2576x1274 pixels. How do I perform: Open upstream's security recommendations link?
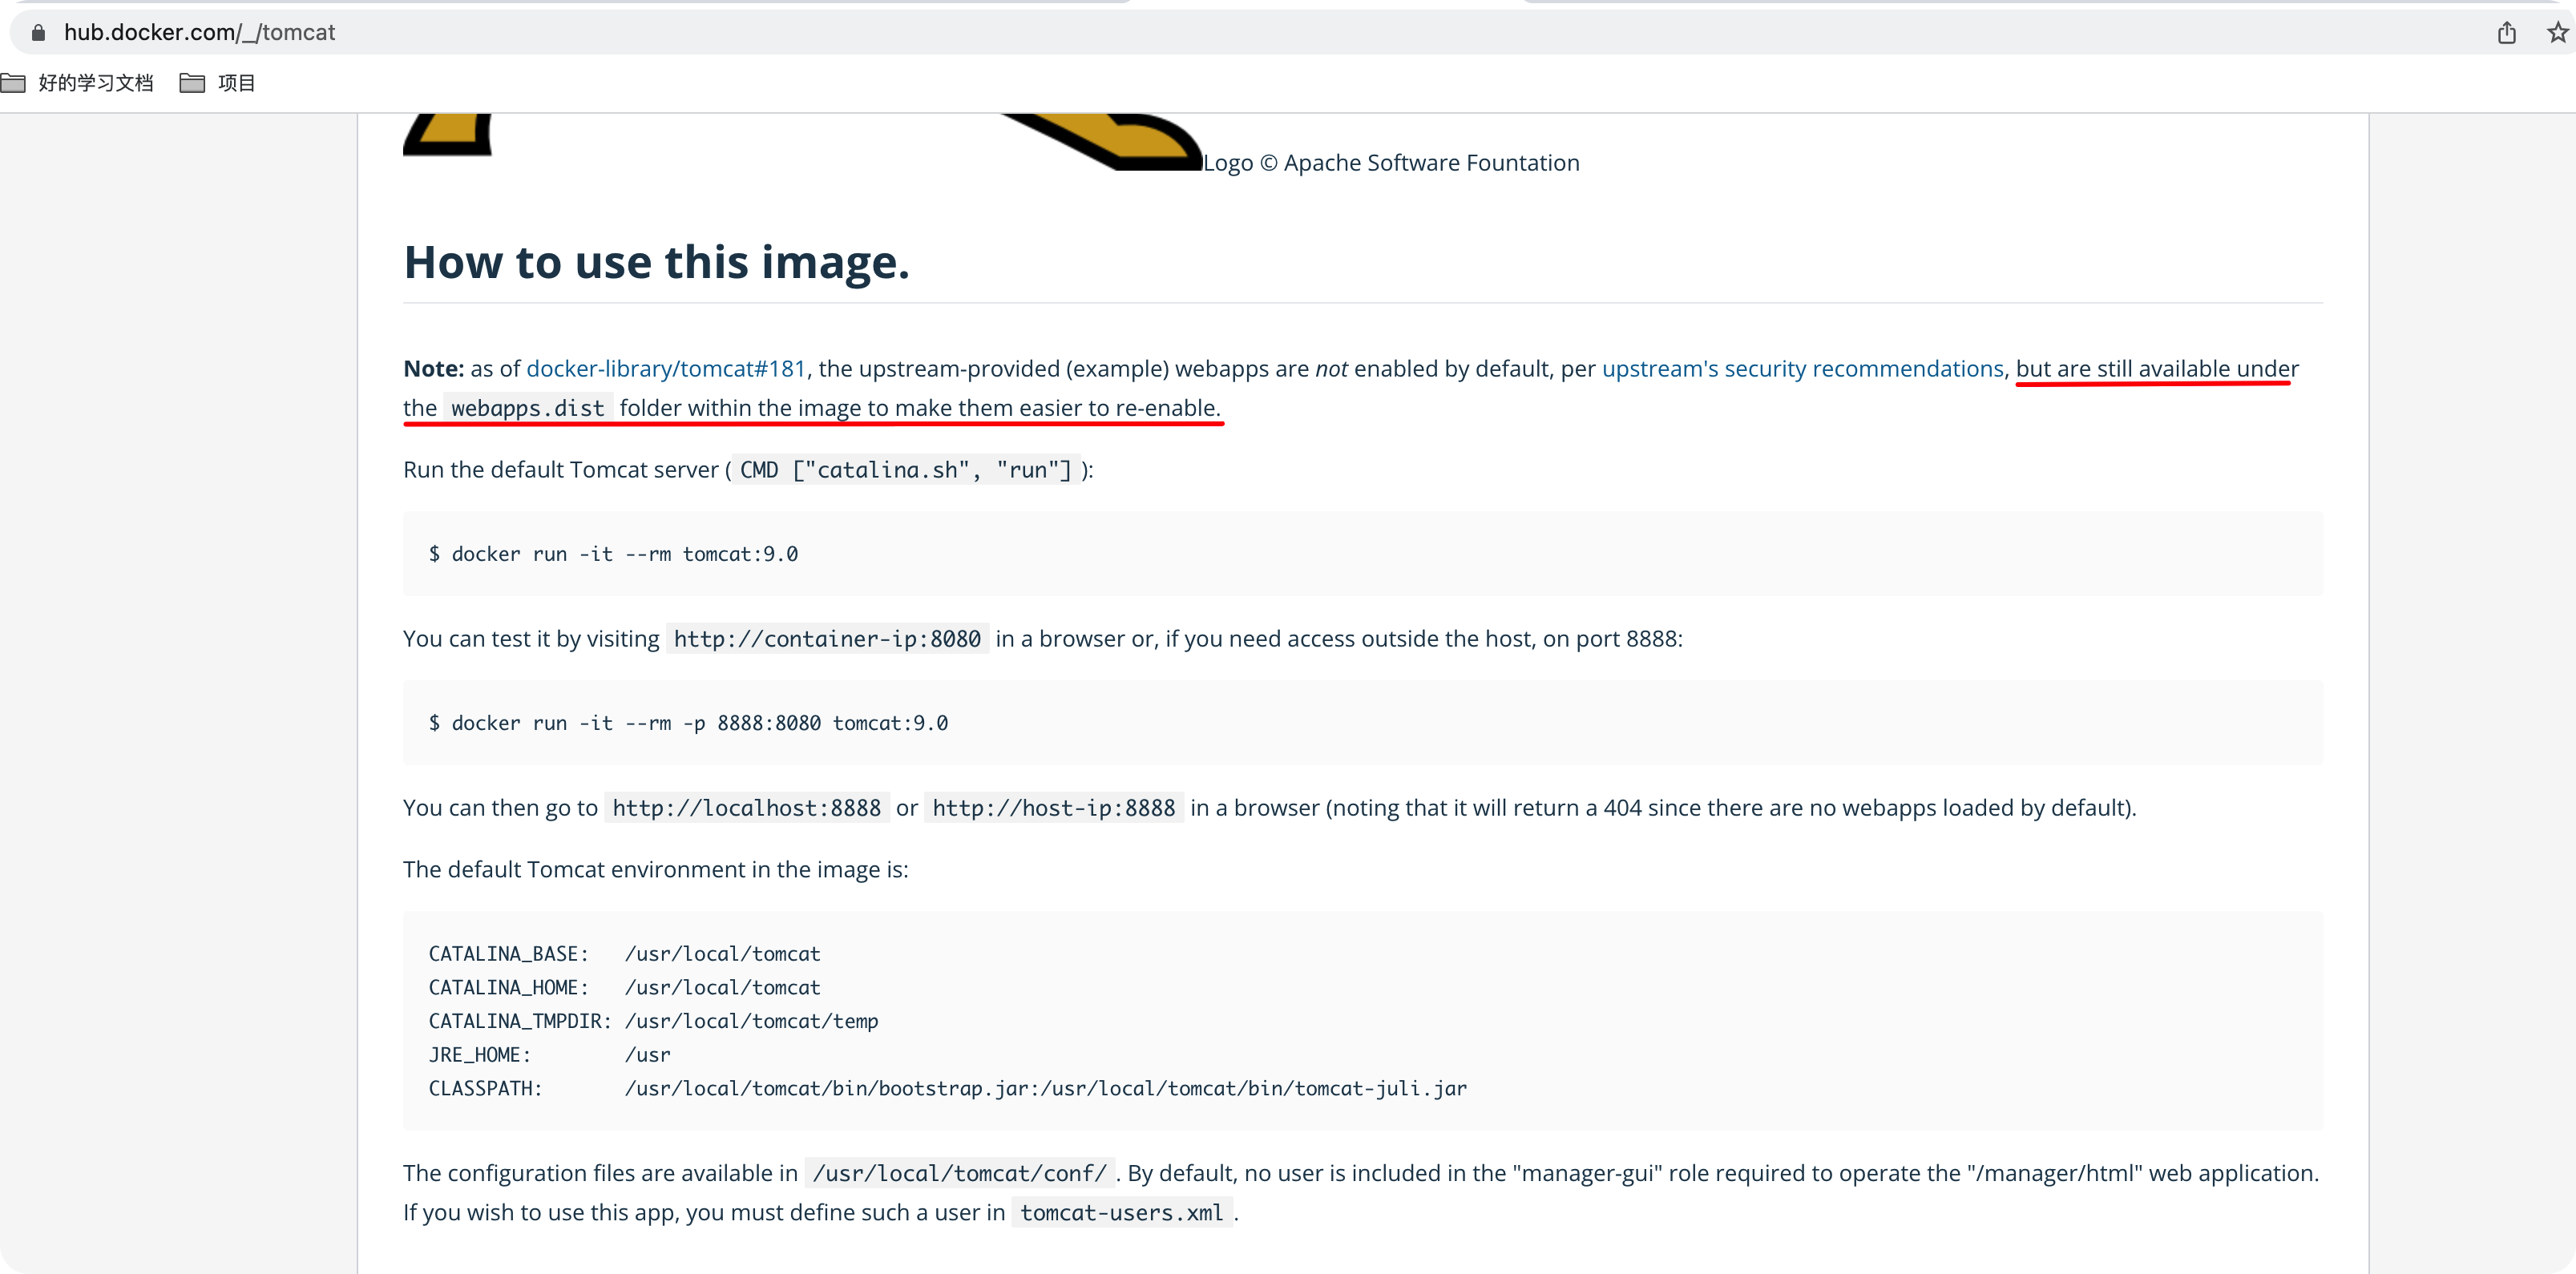tap(1802, 369)
